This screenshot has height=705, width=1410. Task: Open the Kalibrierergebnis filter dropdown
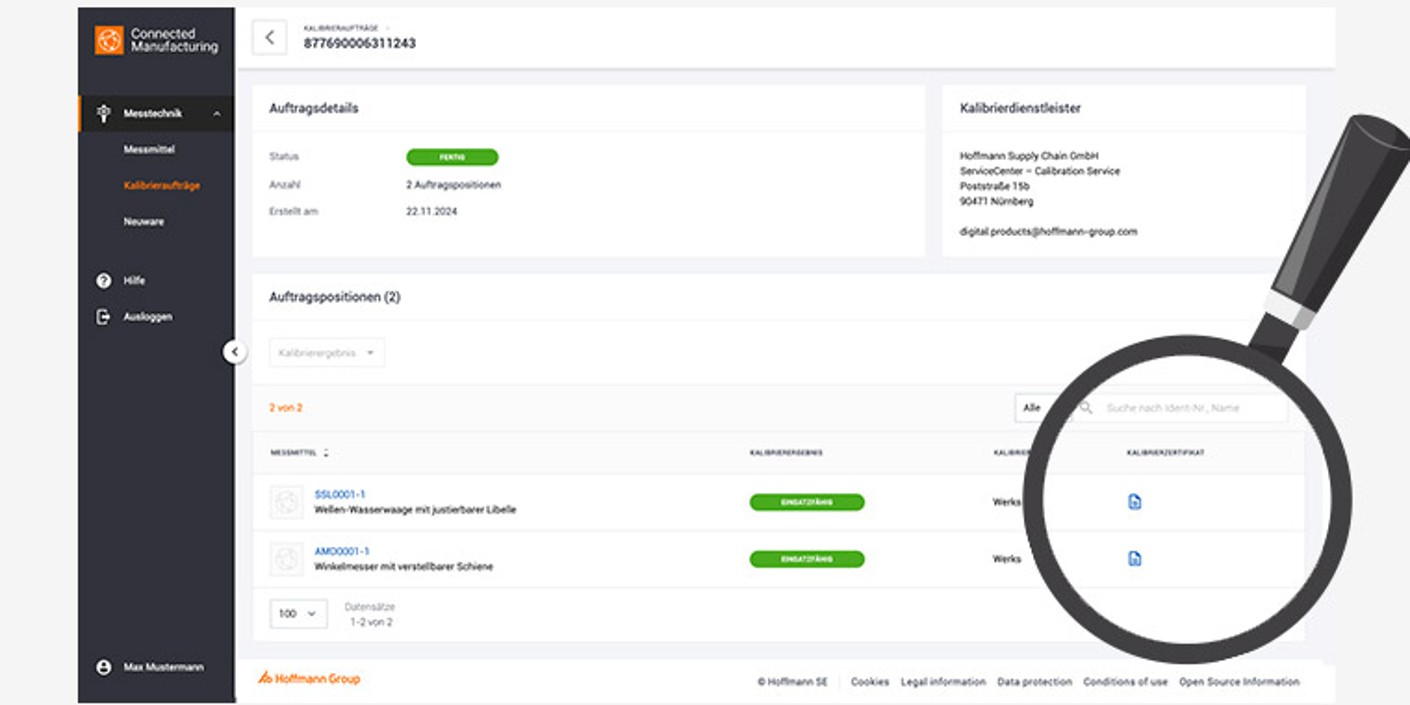pyautogui.click(x=326, y=352)
